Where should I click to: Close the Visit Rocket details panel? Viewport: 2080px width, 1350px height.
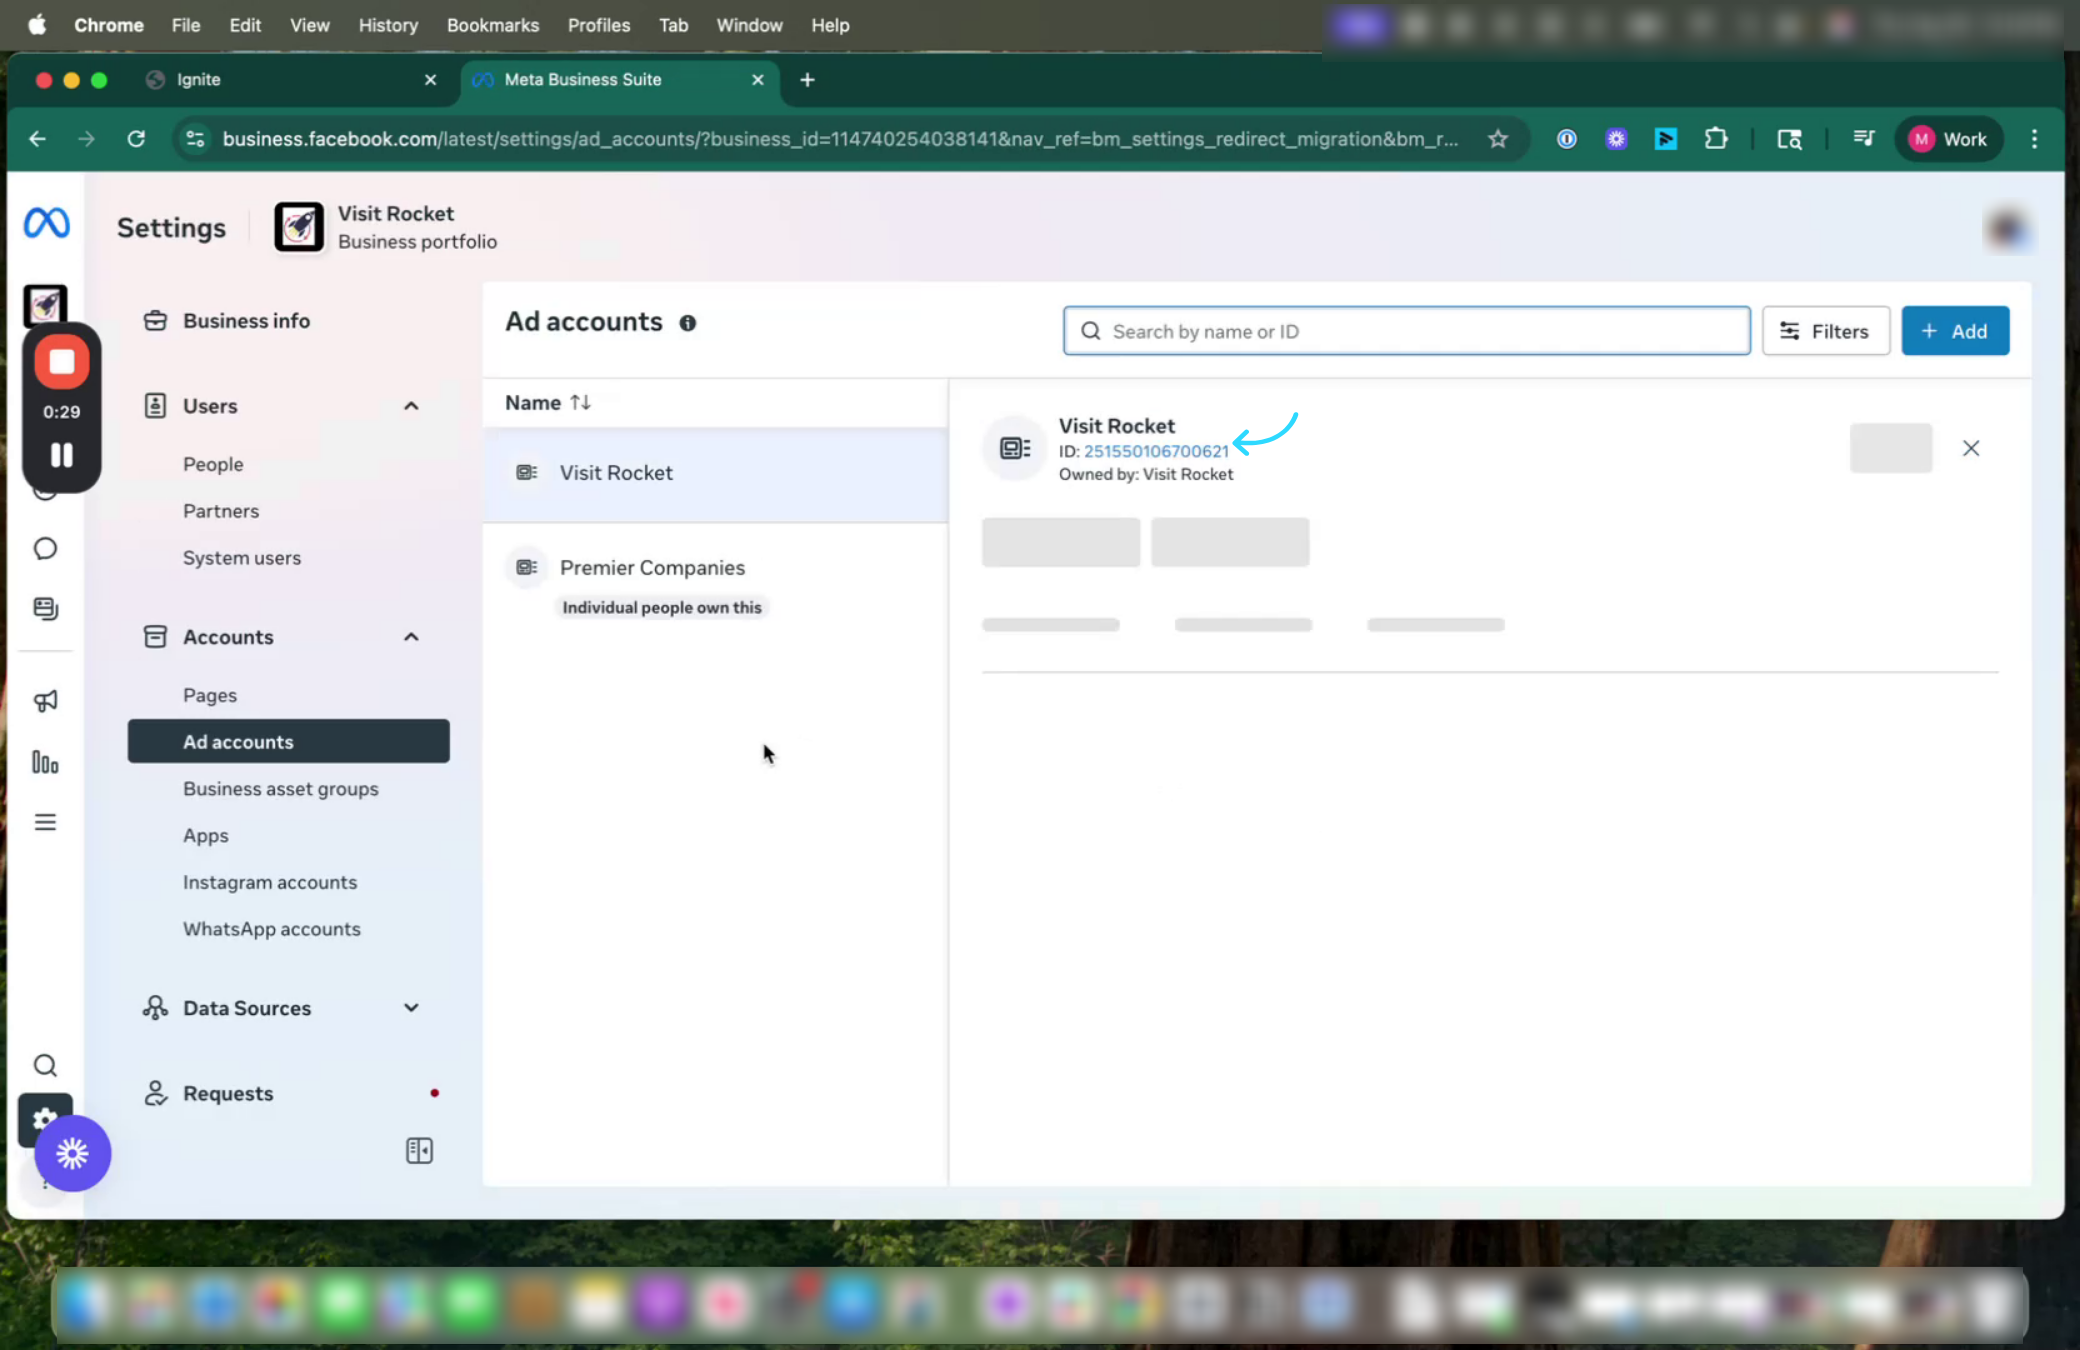coord(1971,448)
